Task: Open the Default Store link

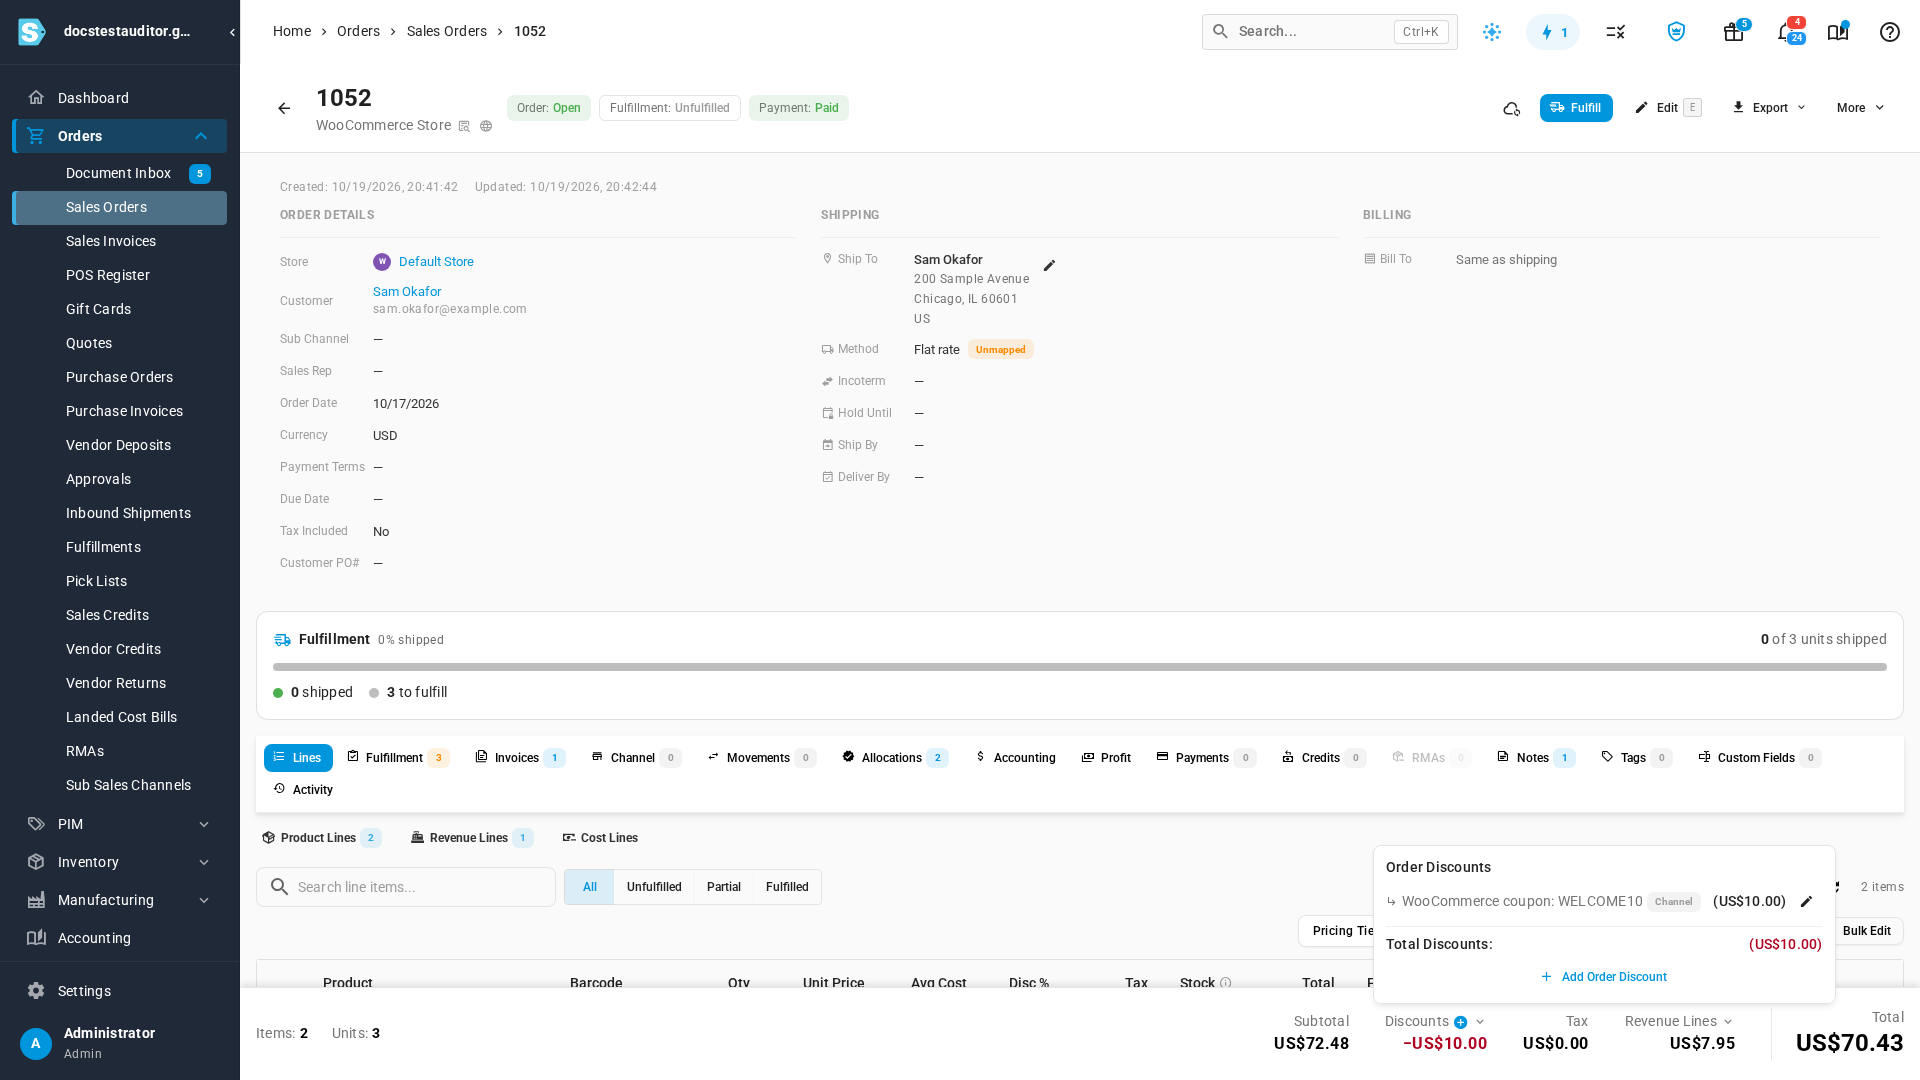Action: (436, 262)
